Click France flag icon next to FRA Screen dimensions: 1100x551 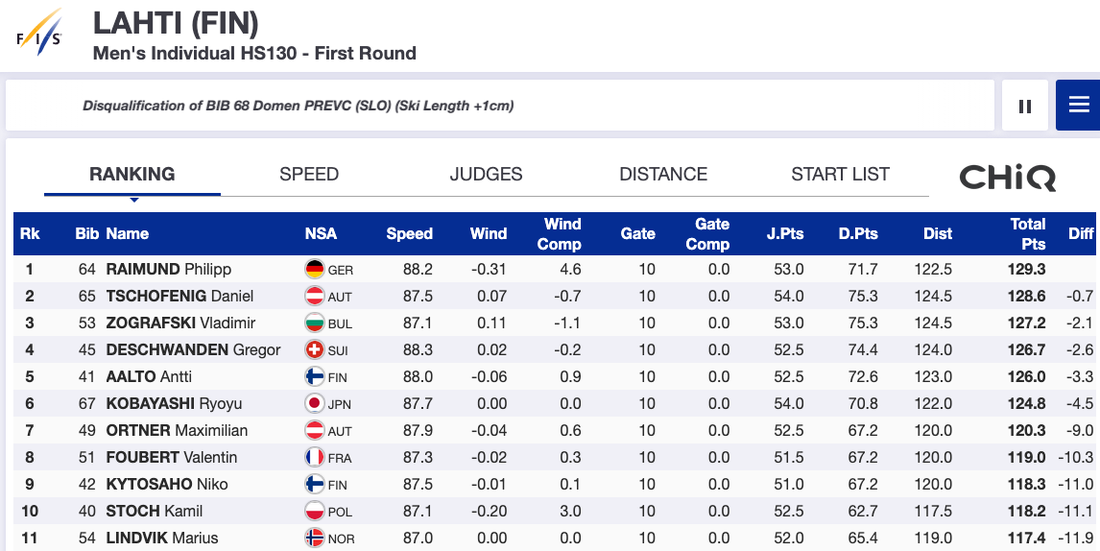coord(315,458)
